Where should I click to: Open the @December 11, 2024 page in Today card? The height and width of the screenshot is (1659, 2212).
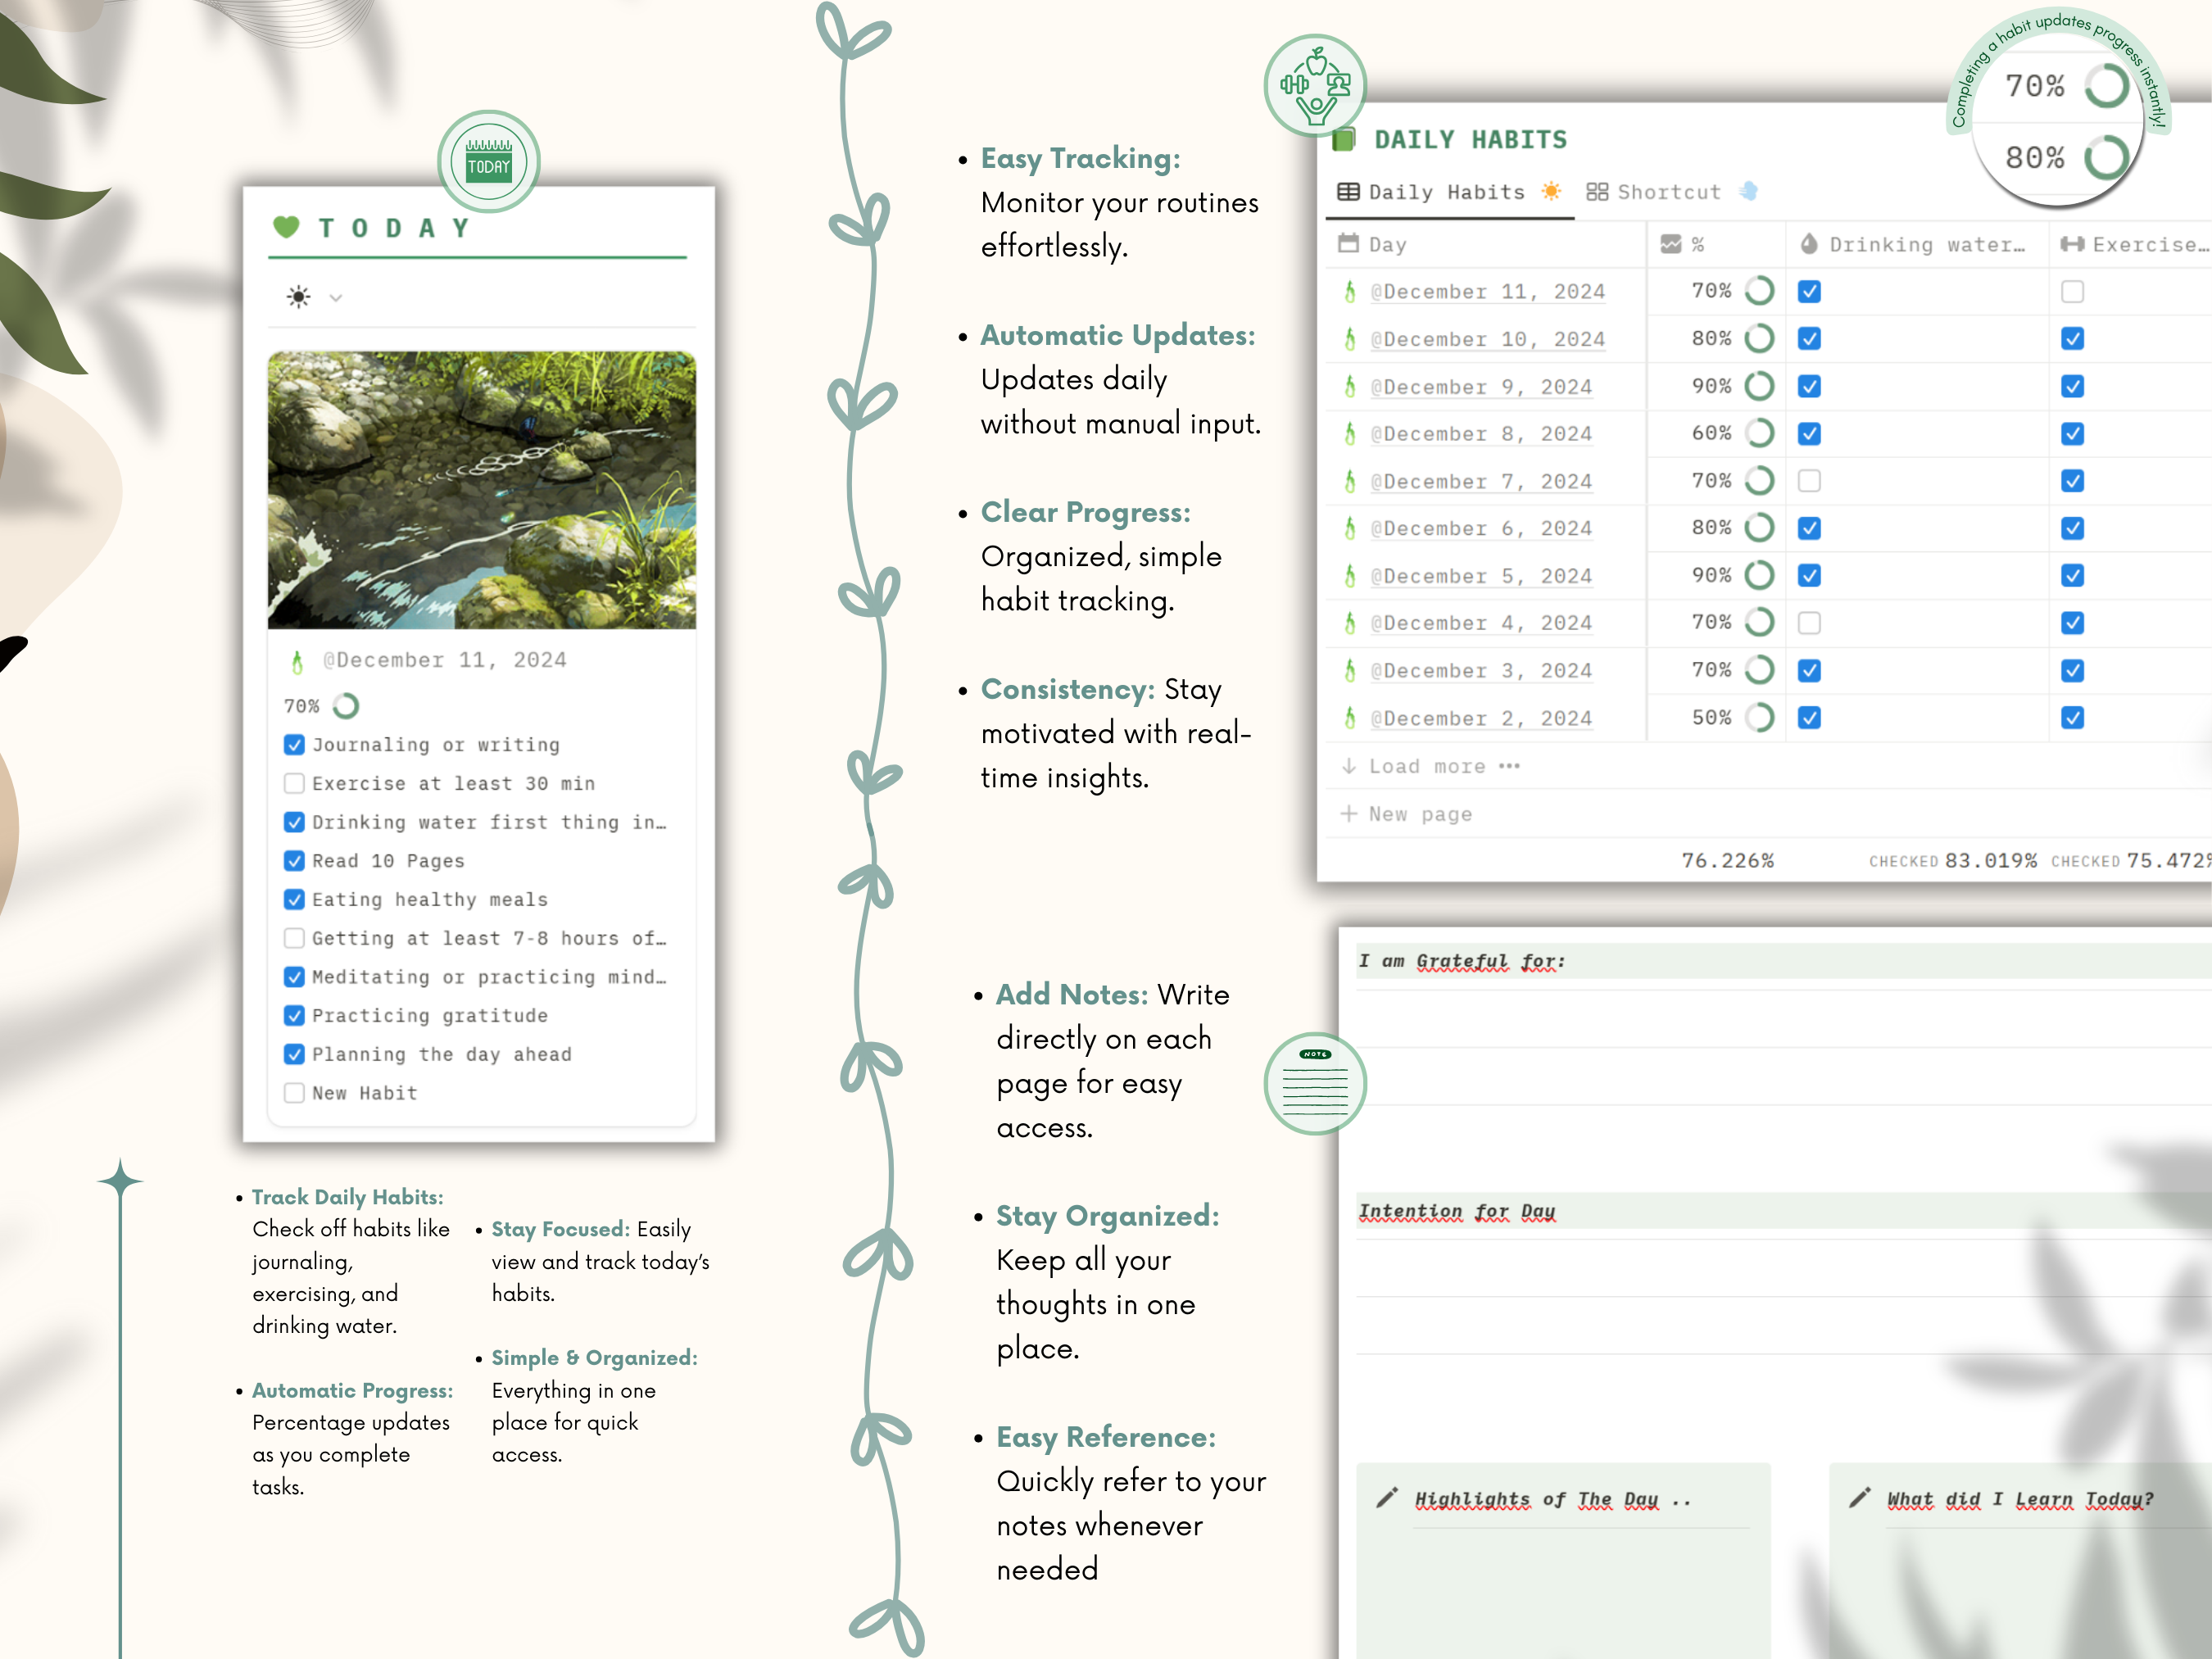(x=444, y=660)
